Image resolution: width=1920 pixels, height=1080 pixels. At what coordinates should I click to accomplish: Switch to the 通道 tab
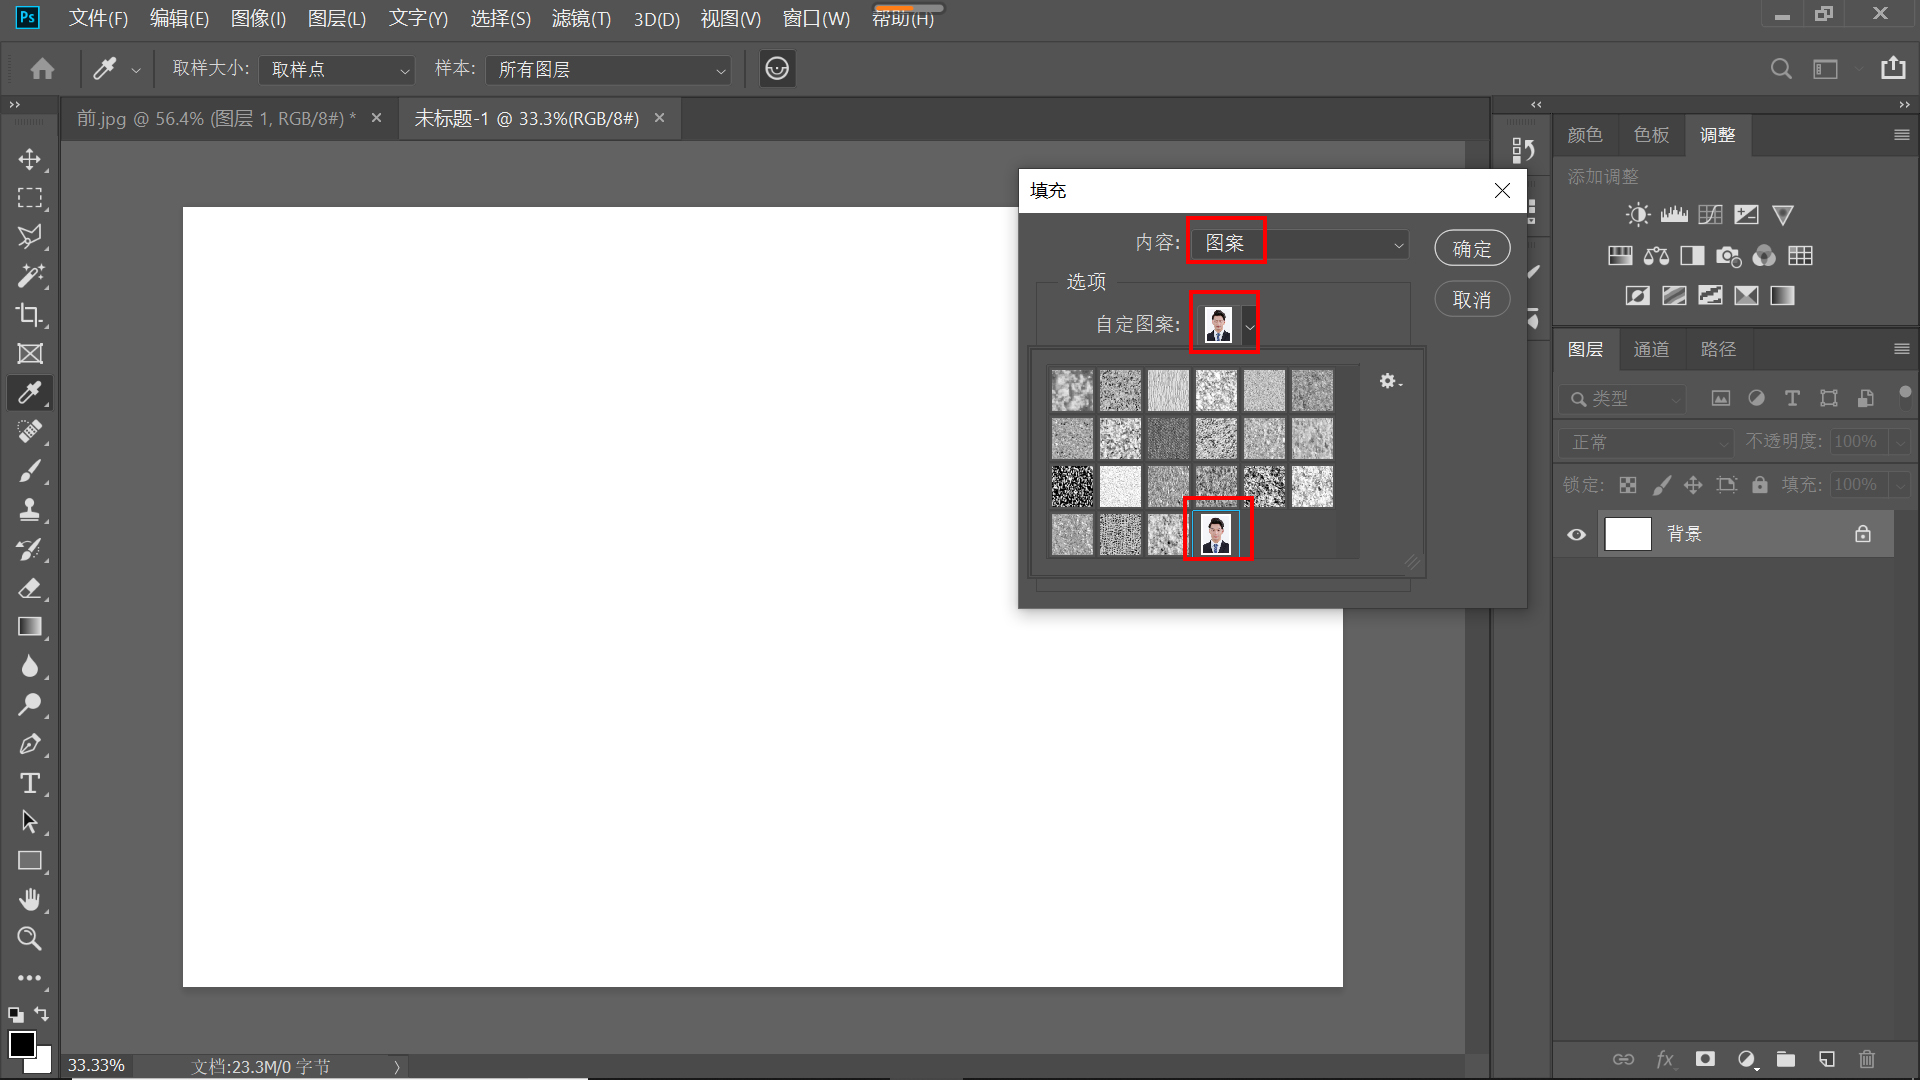coord(1651,349)
